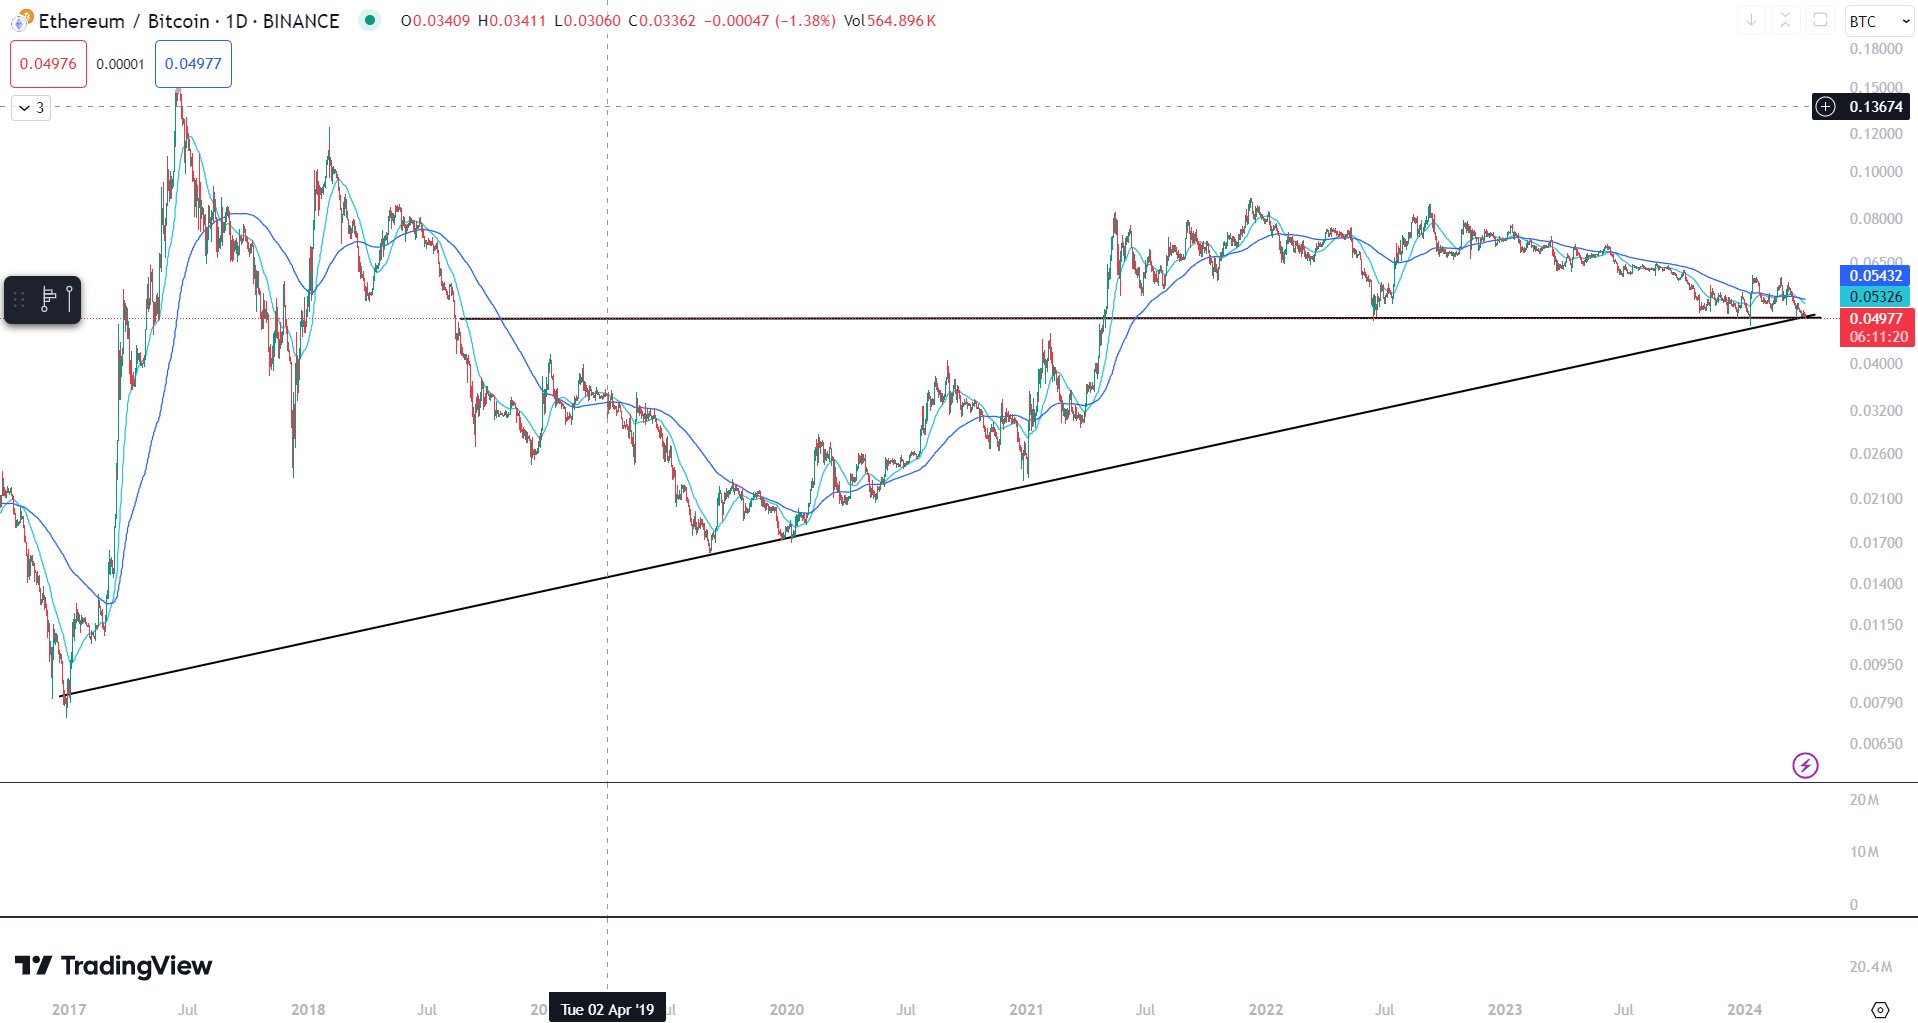
Task: Open the Ethereum / Bitcoin symbol title
Action: click(x=189, y=21)
